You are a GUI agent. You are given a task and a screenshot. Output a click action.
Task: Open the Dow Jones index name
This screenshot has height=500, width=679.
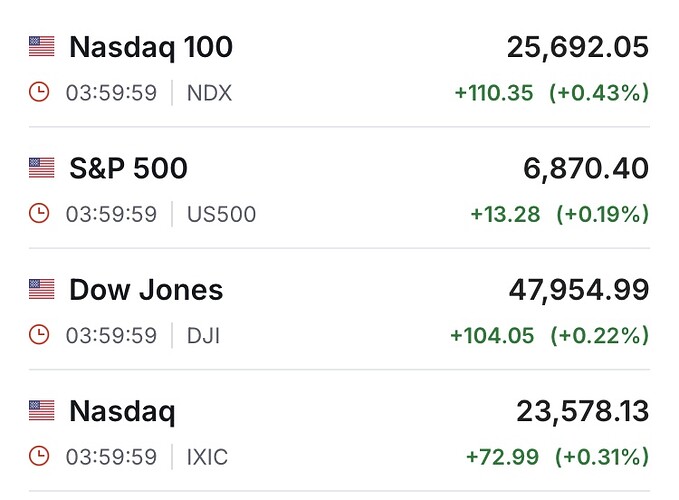click(146, 290)
